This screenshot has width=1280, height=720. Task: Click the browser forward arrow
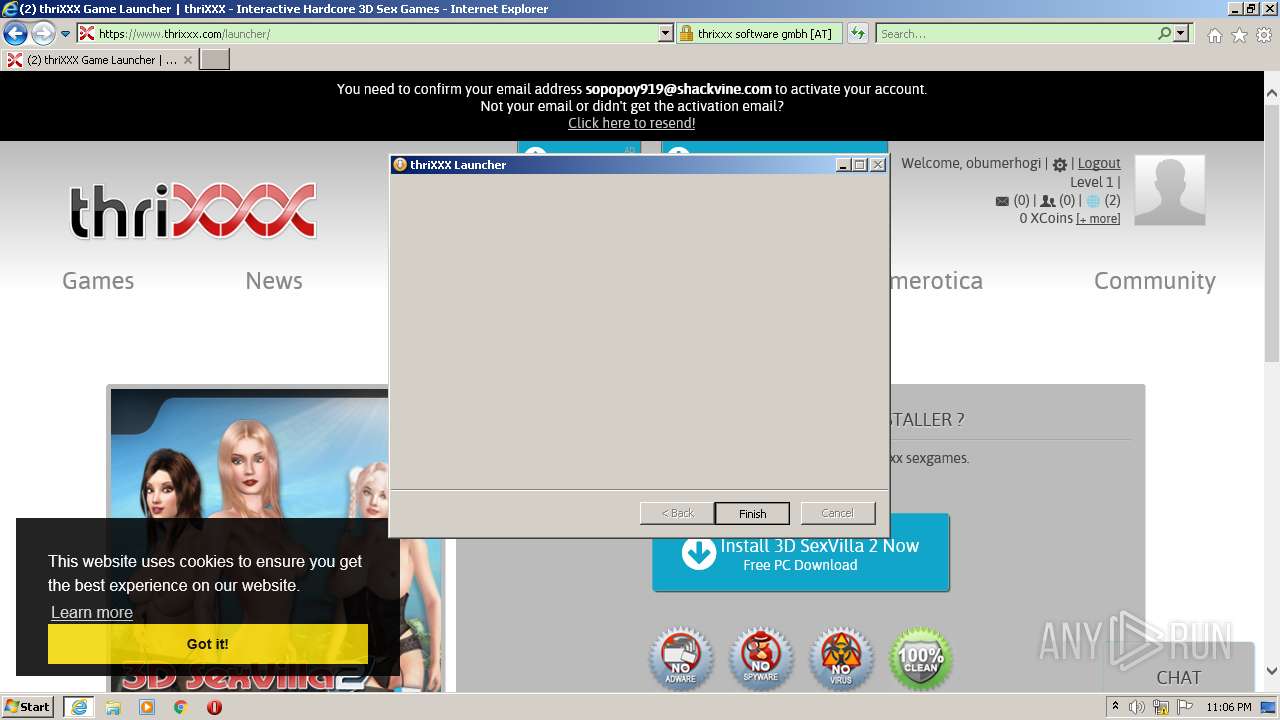pos(43,33)
